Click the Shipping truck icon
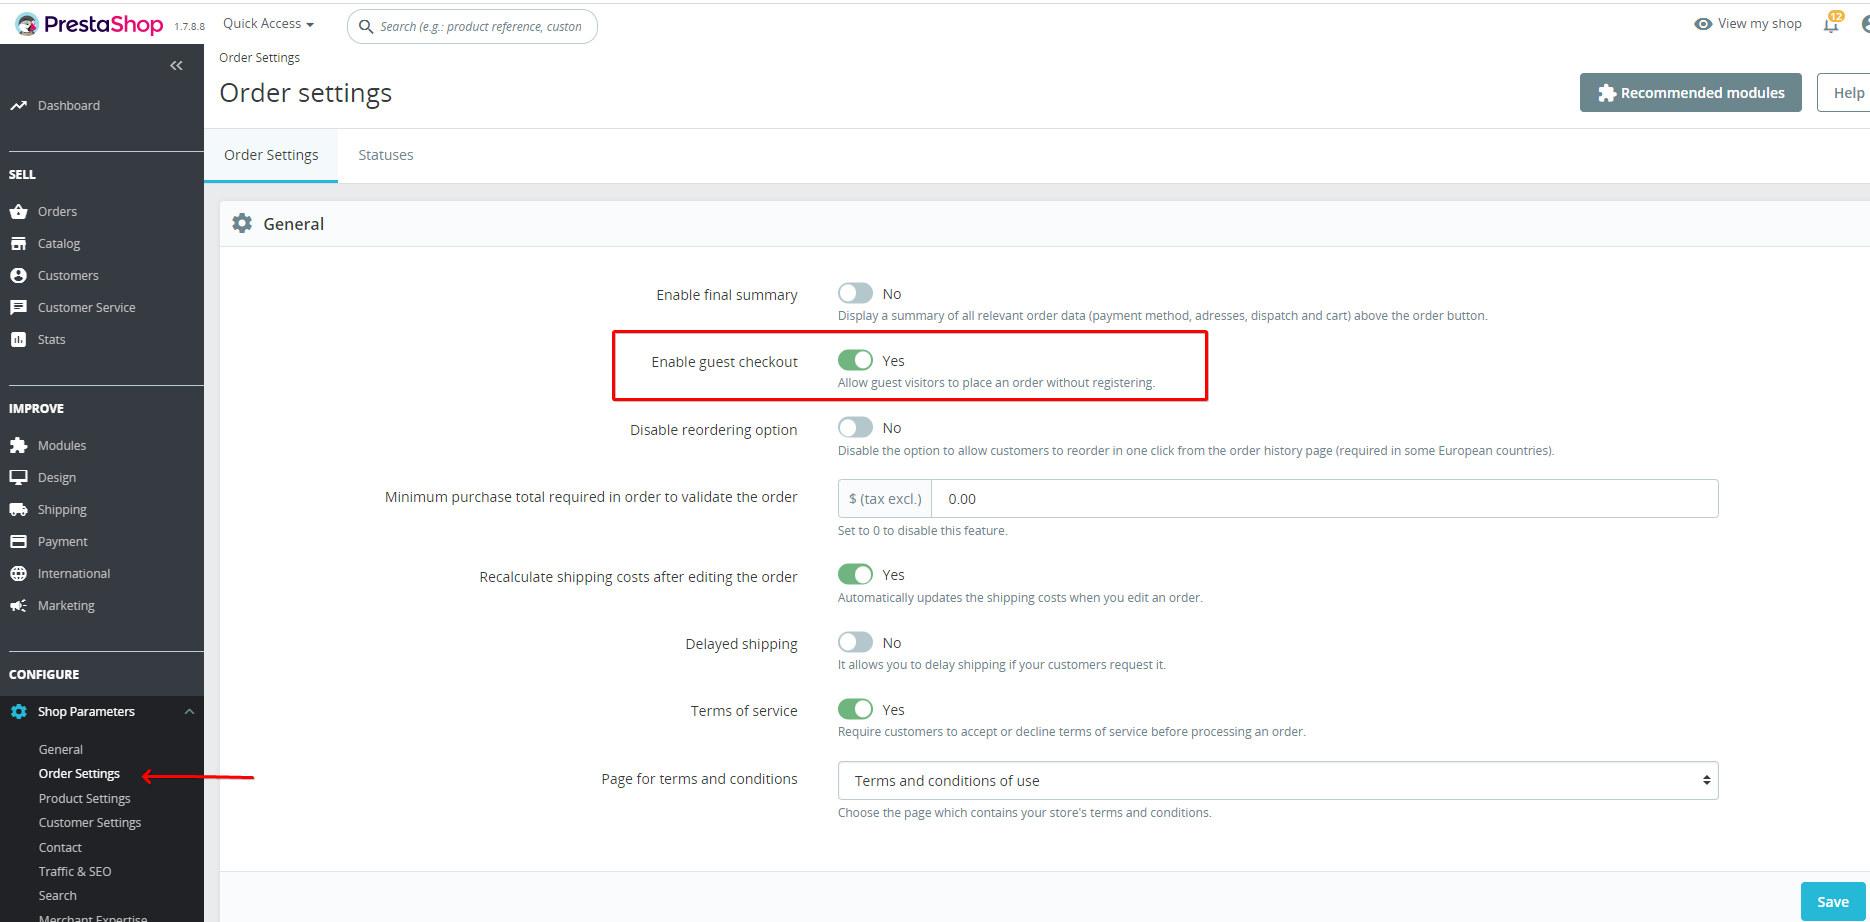 point(18,509)
